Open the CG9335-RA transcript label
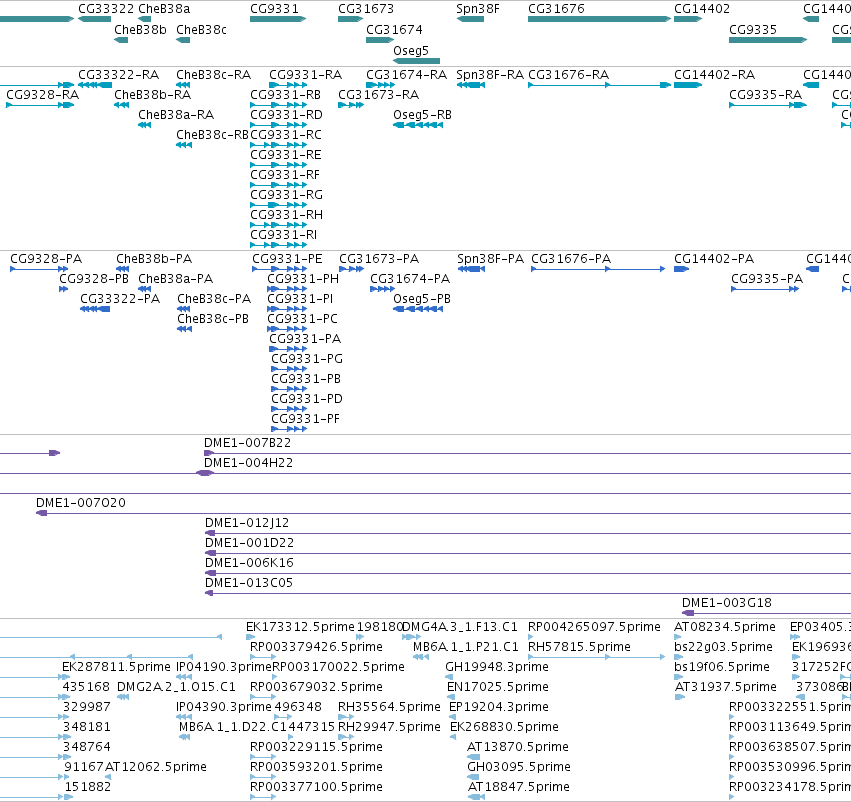851x802 pixels. 765,94
